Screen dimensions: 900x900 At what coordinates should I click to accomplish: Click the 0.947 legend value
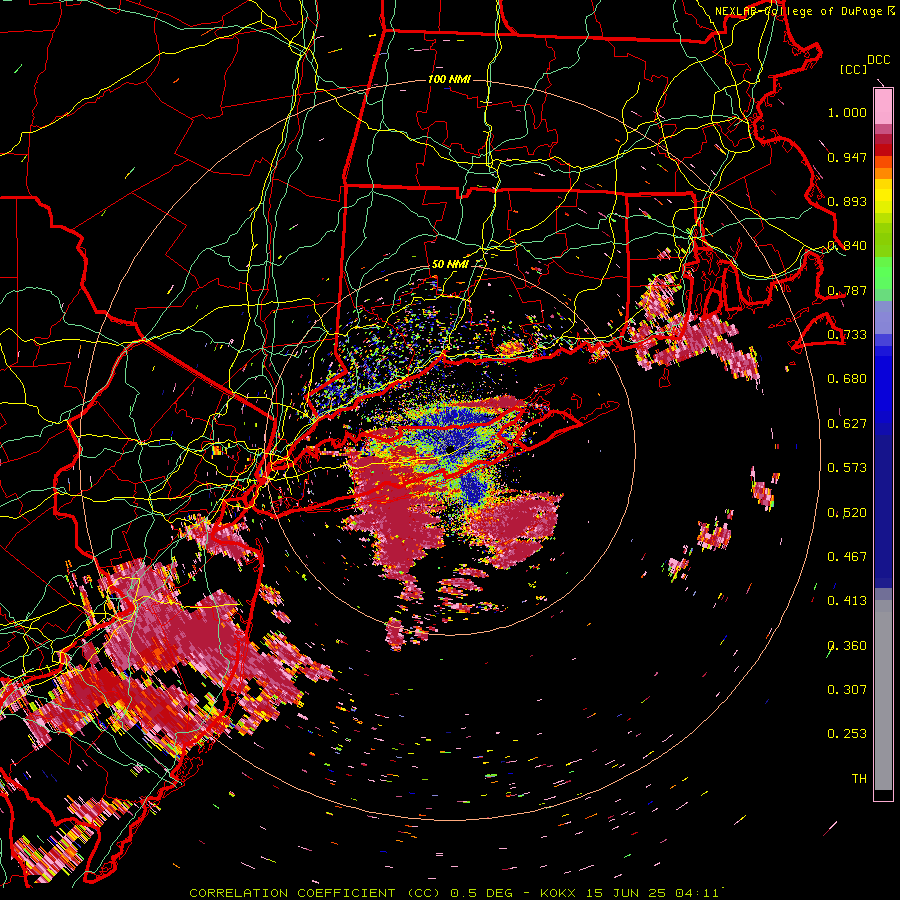tap(847, 157)
